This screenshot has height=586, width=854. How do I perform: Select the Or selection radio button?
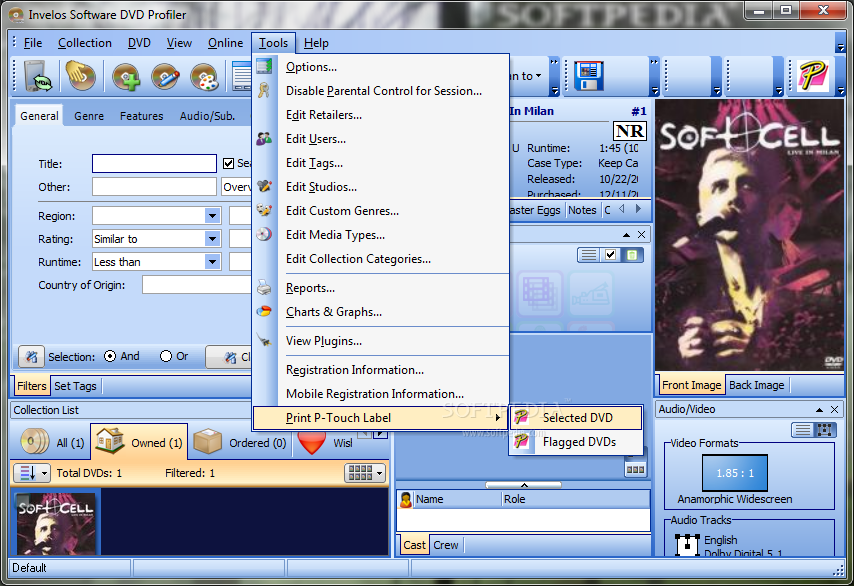166,356
